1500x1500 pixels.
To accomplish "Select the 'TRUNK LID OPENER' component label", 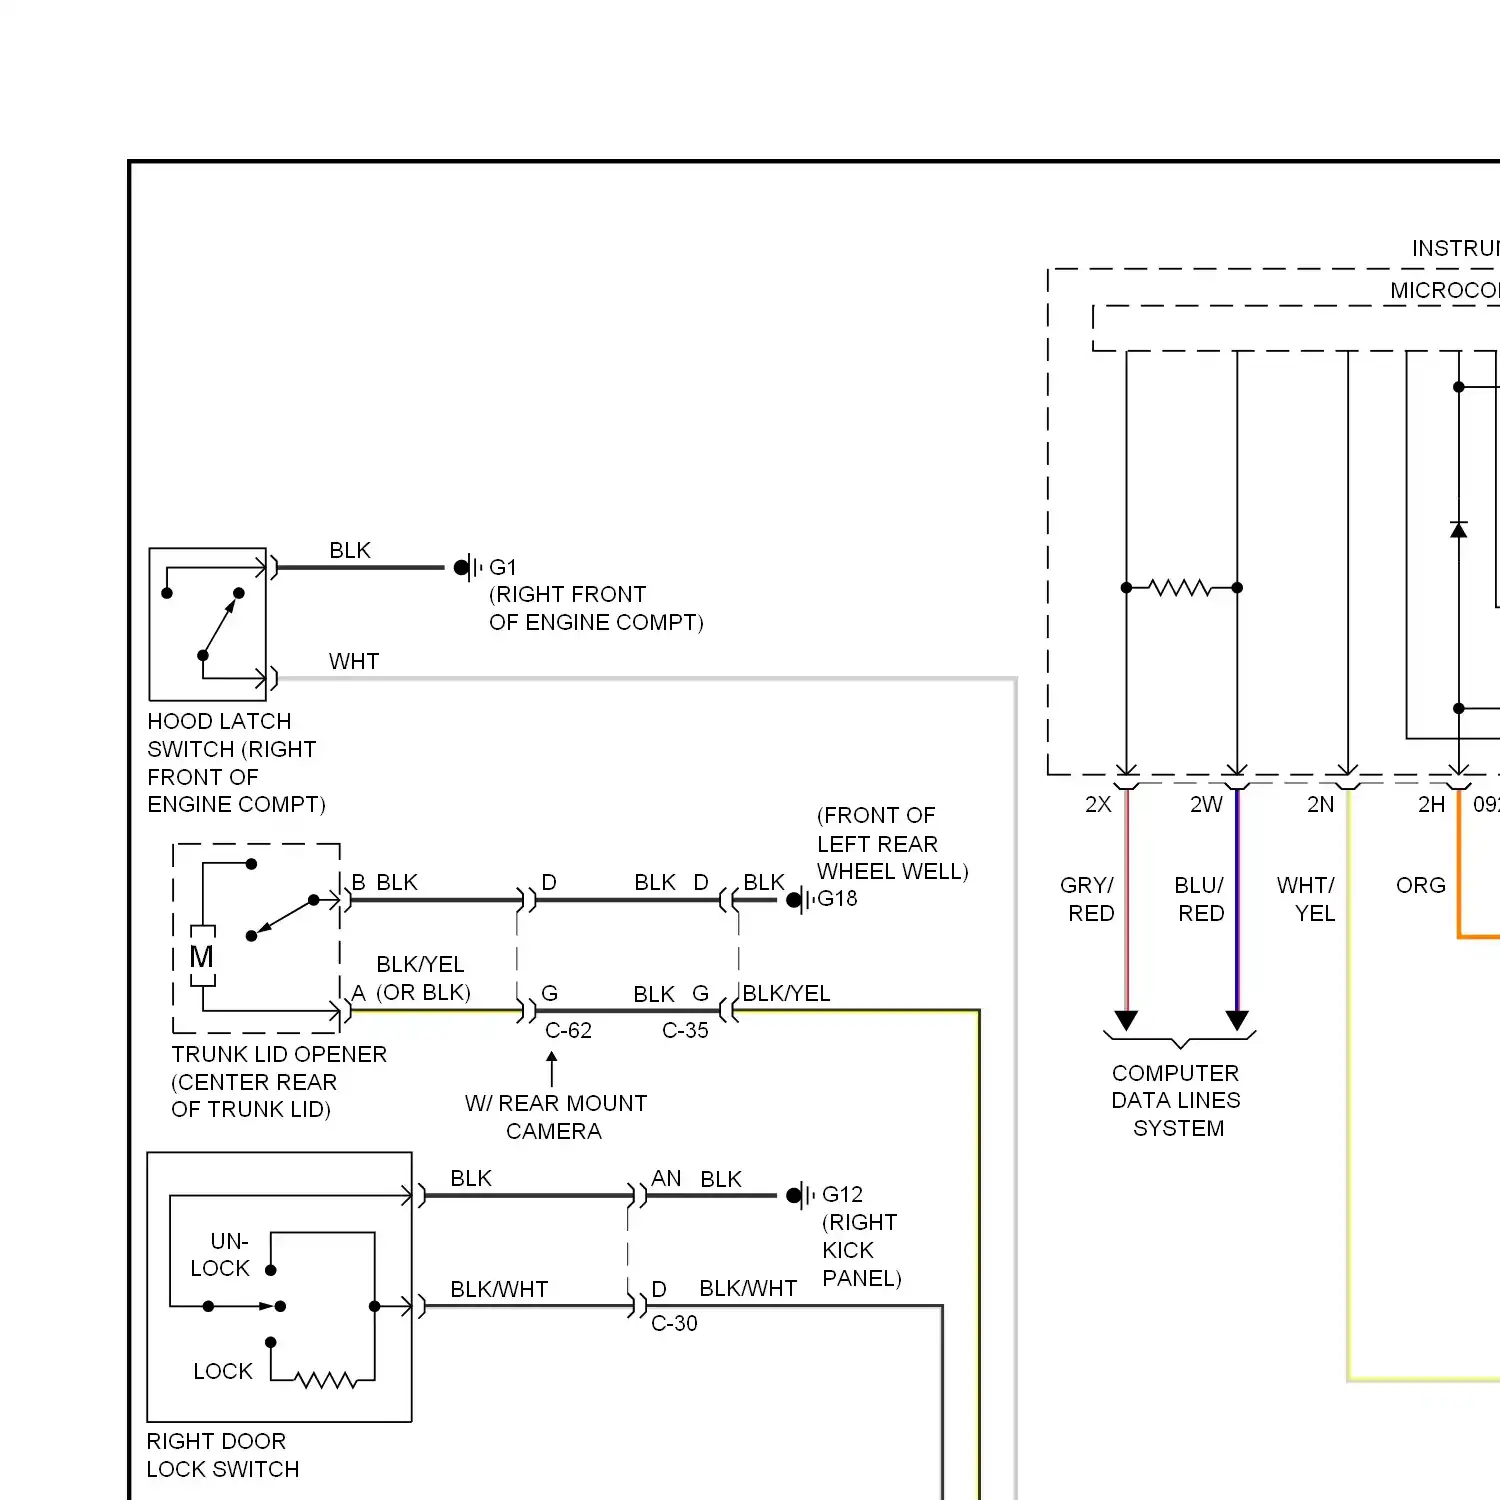I will coord(279,1082).
